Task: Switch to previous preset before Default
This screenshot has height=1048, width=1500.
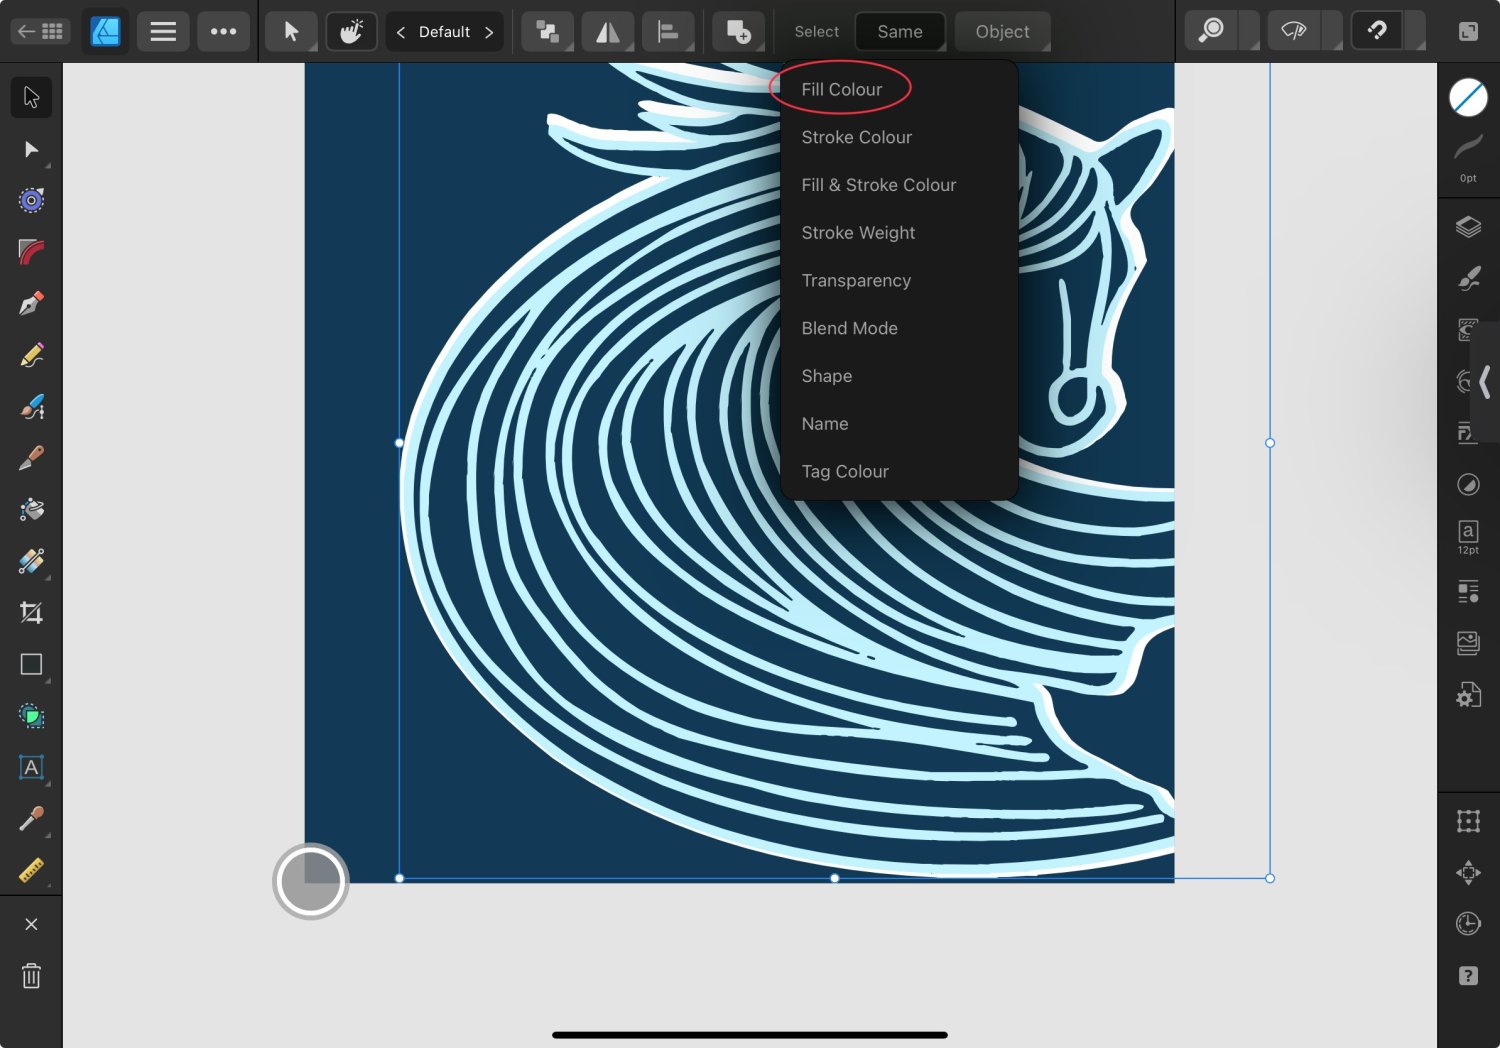Action: (x=401, y=32)
